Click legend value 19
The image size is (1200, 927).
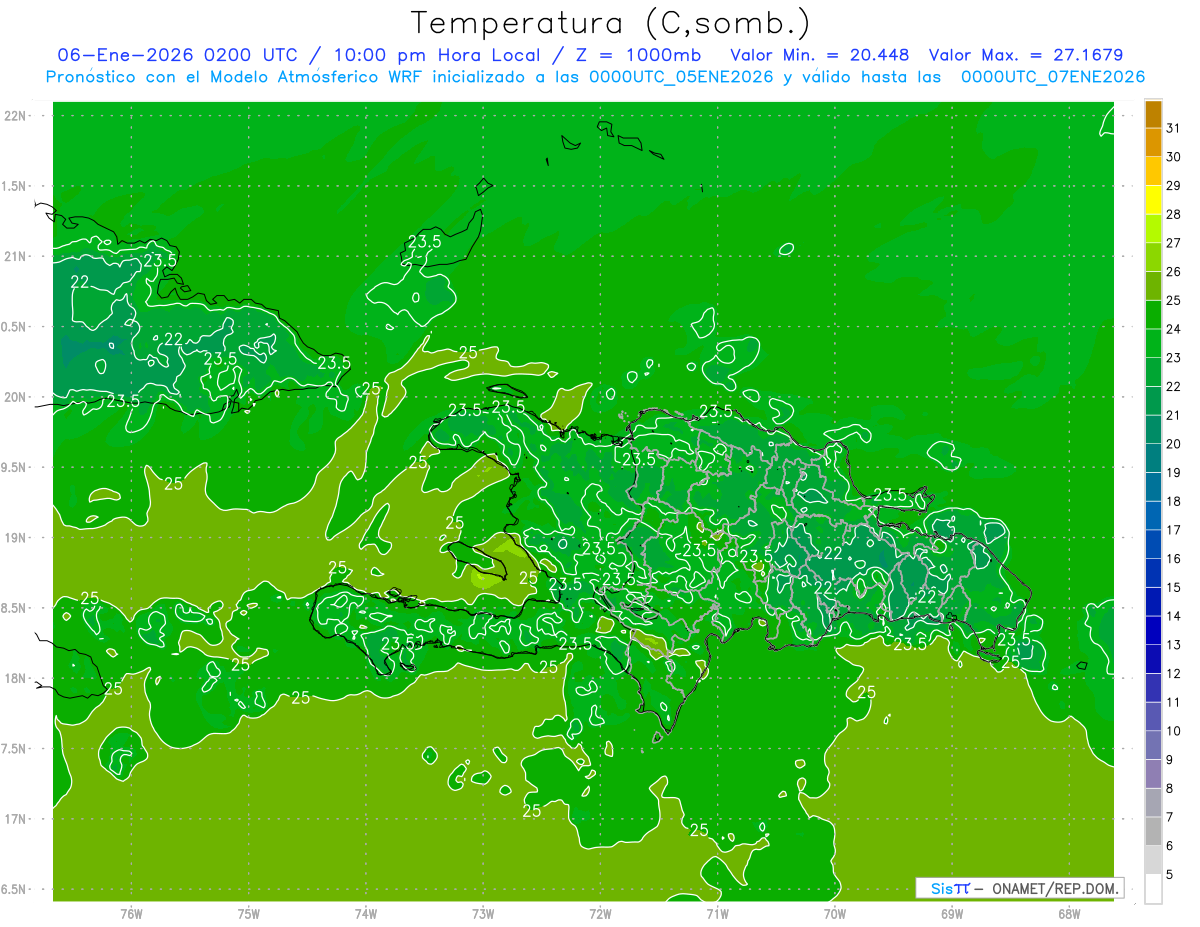(1173, 473)
